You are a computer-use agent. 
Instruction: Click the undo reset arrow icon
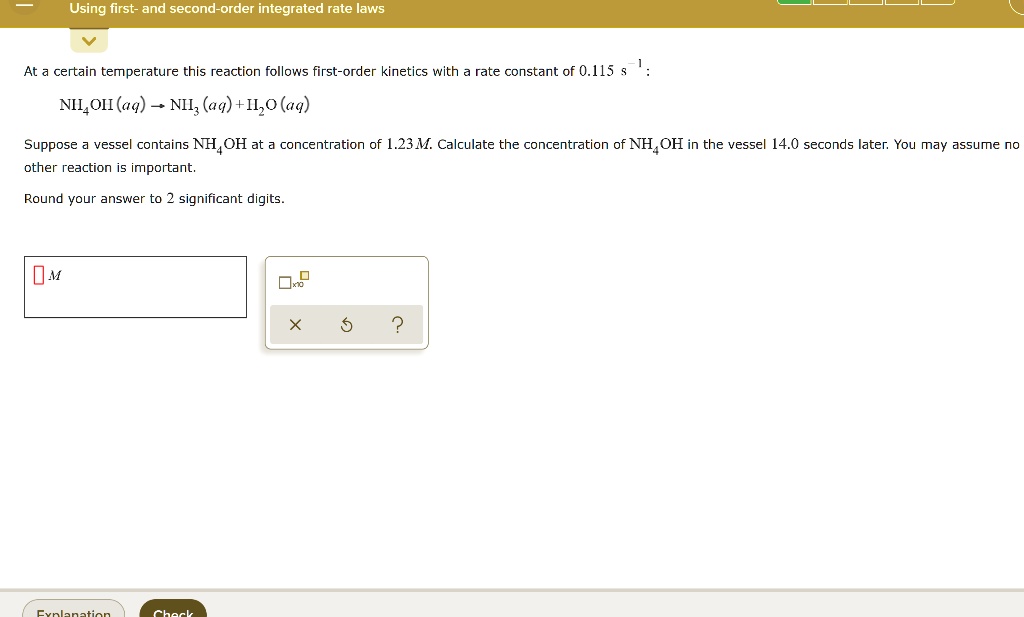pyautogui.click(x=346, y=324)
